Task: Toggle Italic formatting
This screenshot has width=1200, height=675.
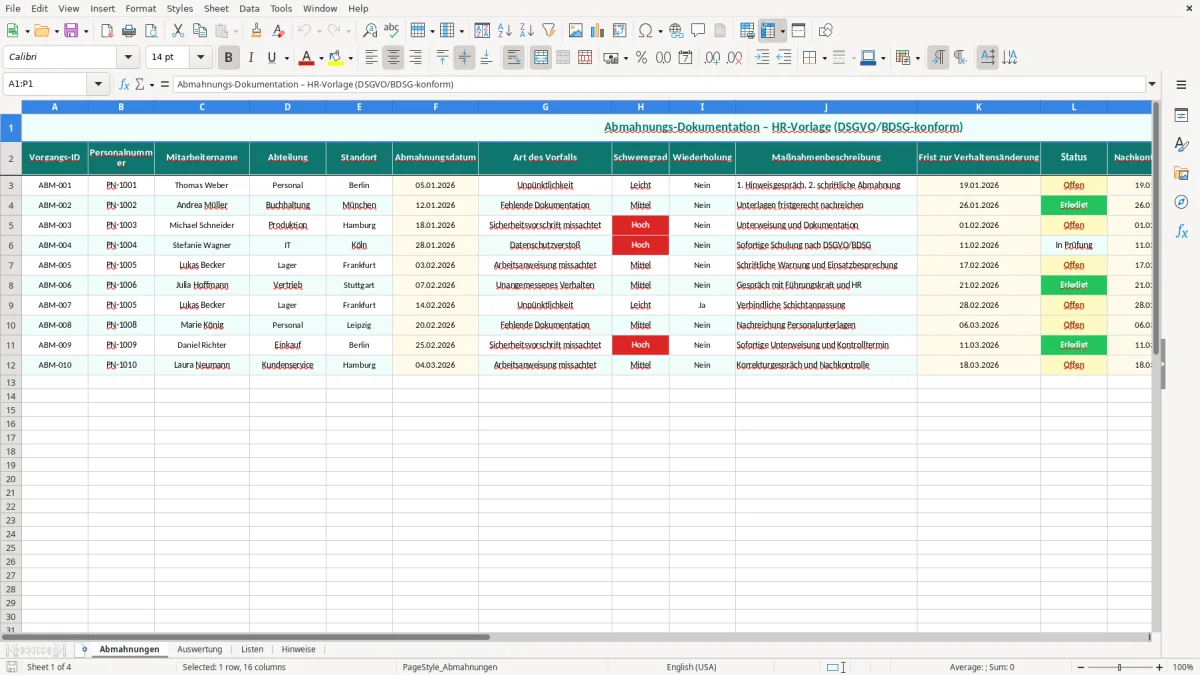Action: (251, 58)
